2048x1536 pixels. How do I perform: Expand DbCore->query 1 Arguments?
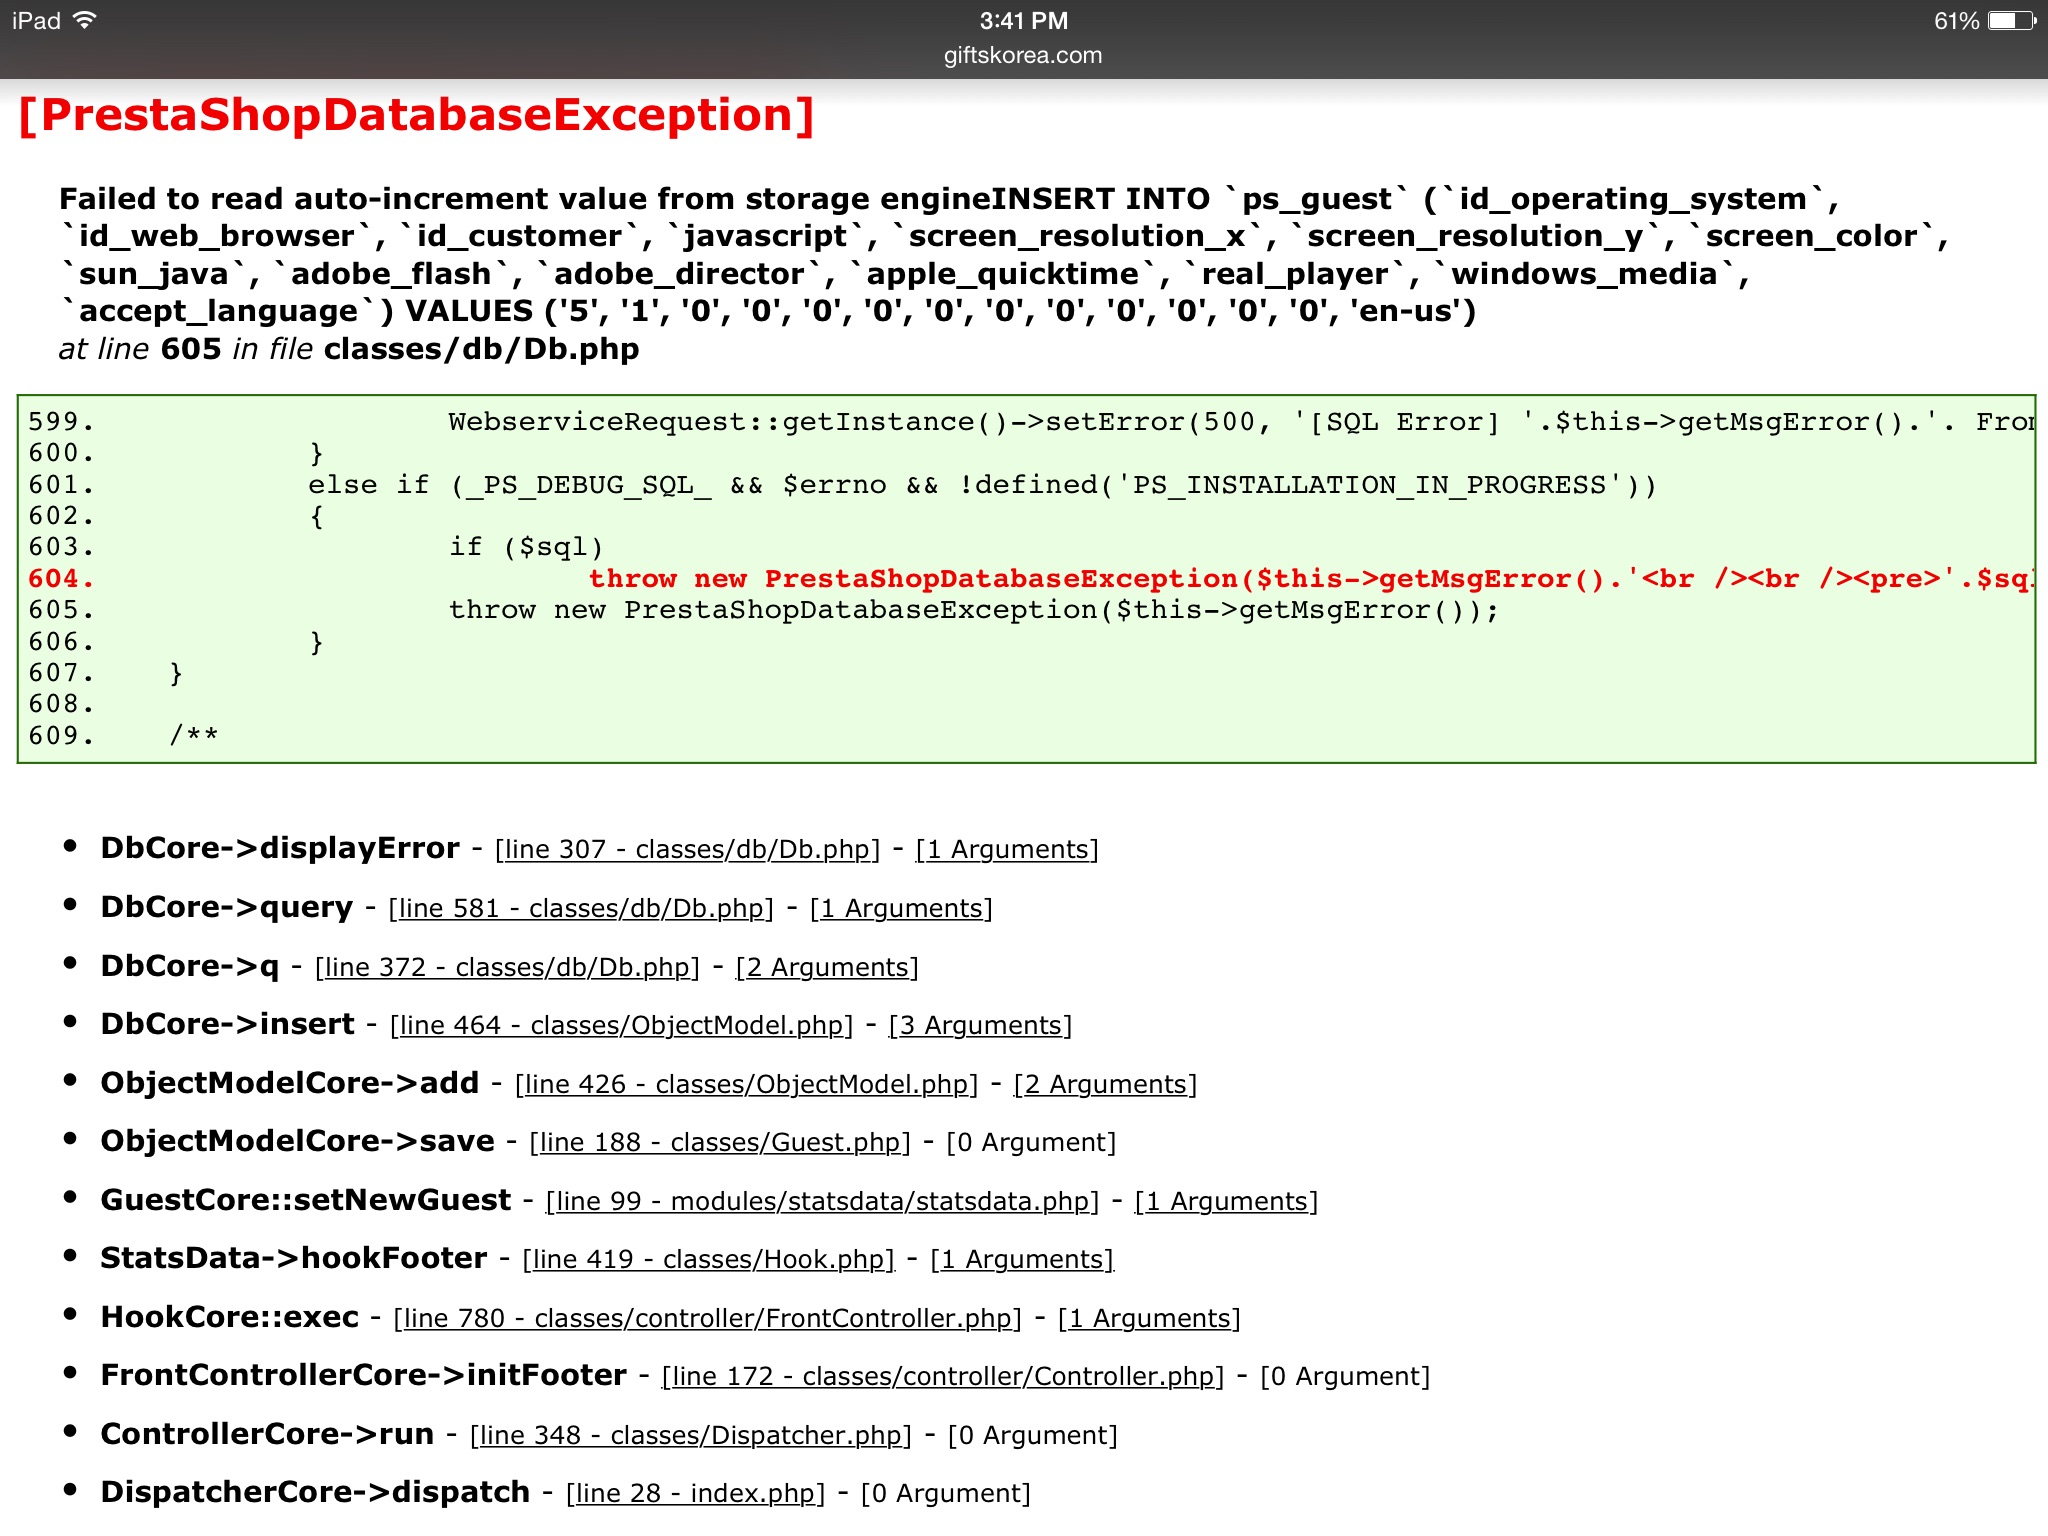(x=901, y=908)
